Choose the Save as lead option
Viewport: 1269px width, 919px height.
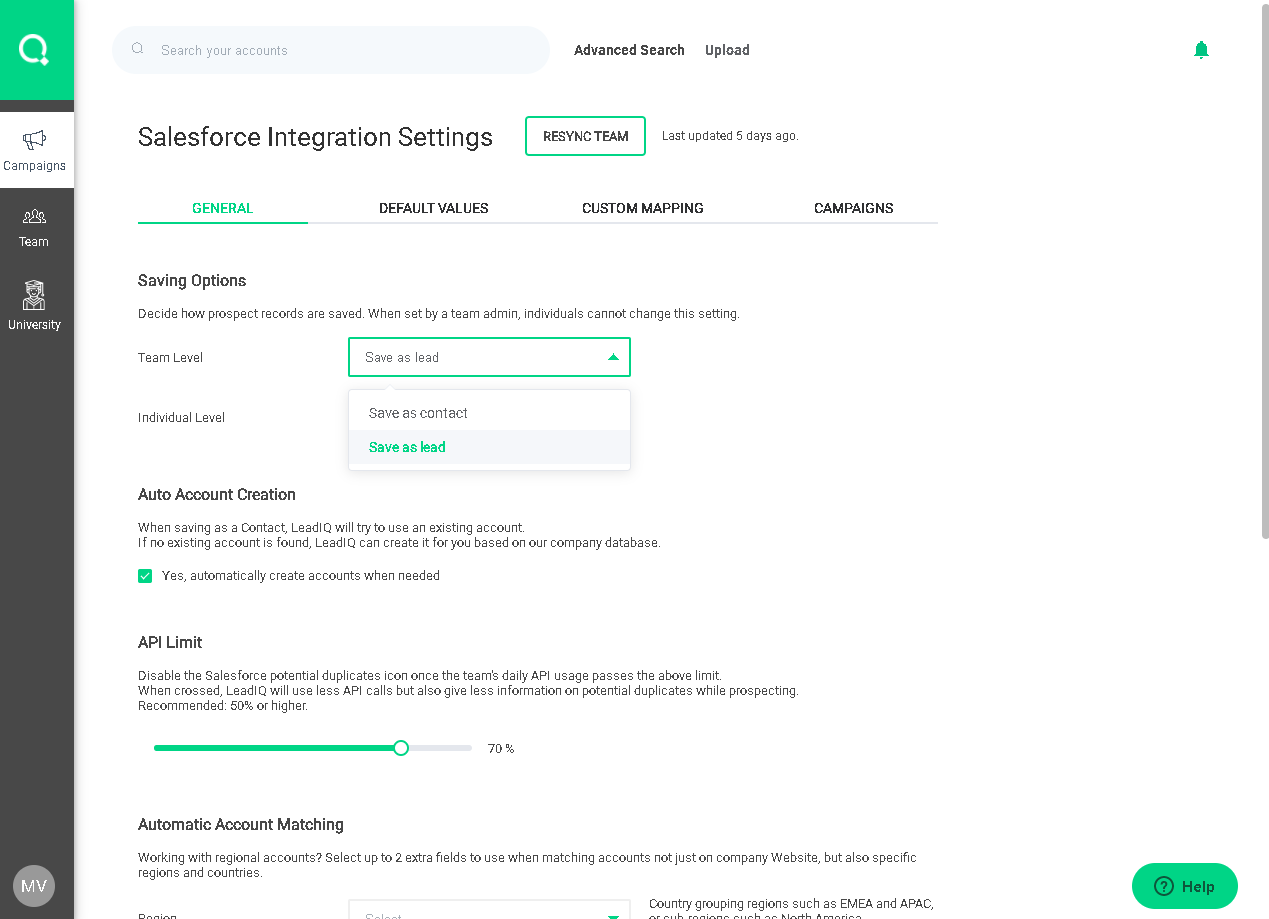pos(407,447)
